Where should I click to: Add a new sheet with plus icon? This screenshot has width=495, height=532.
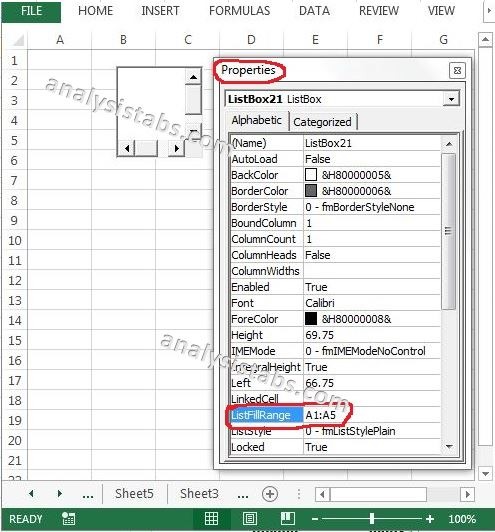point(270,494)
